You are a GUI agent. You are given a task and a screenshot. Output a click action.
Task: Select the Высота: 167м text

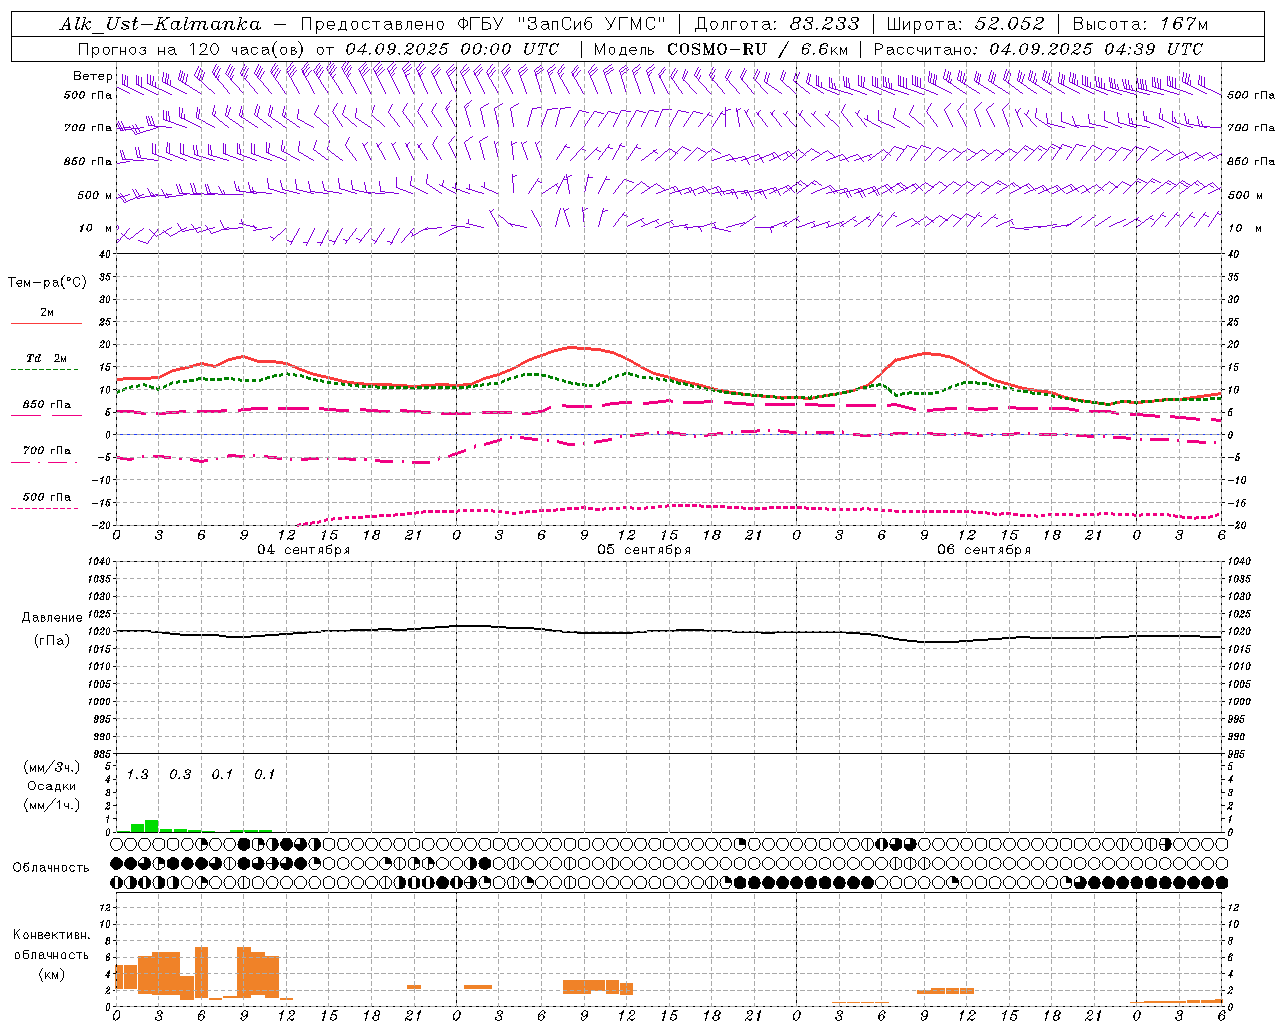1139,24
